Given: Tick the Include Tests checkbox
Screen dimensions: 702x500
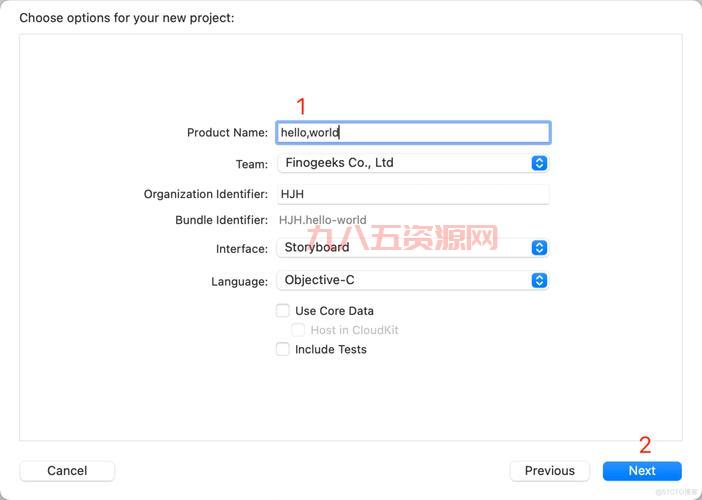Looking at the screenshot, I should pos(283,349).
